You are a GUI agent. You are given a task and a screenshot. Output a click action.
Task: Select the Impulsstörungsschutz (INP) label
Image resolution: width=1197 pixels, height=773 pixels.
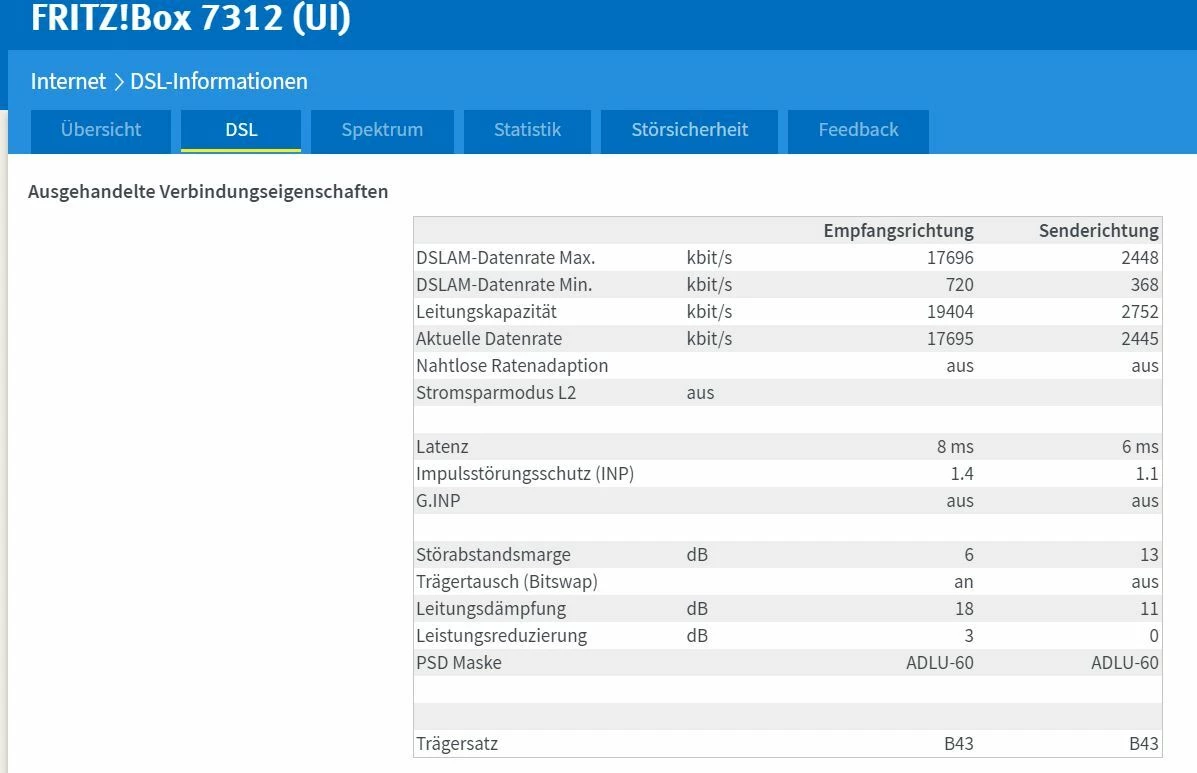[x=525, y=474]
